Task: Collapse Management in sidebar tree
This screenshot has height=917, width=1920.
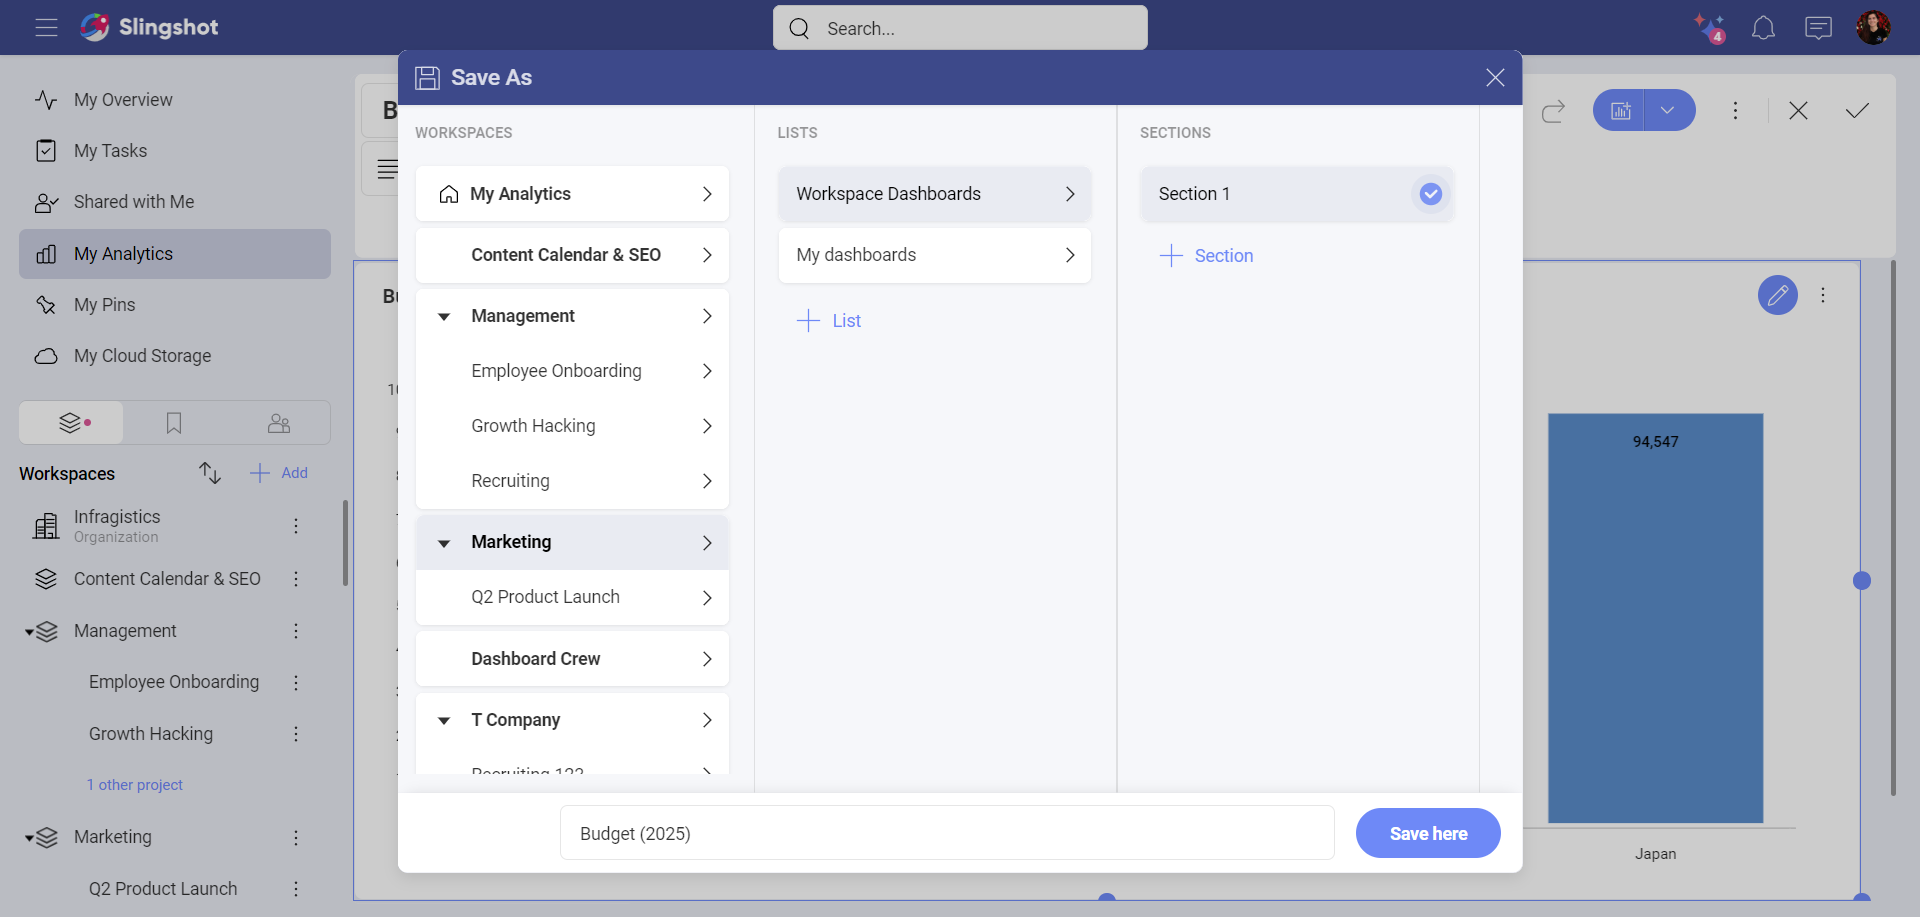Action: click(29, 632)
